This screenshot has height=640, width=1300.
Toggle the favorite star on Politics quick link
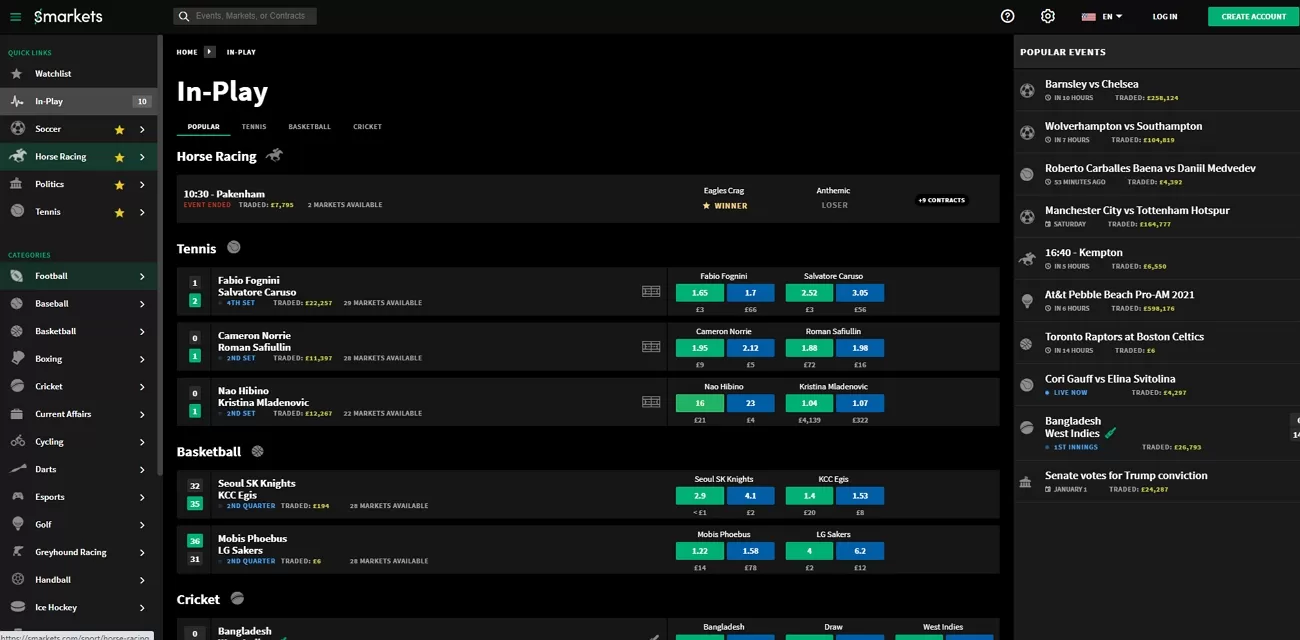click(119, 185)
